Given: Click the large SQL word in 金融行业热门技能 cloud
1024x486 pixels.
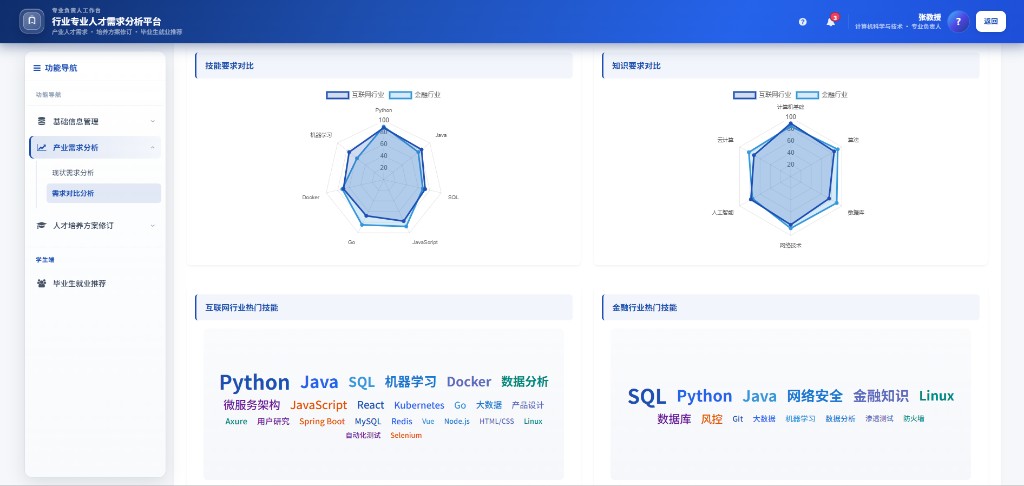Looking at the screenshot, I should (x=647, y=397).
